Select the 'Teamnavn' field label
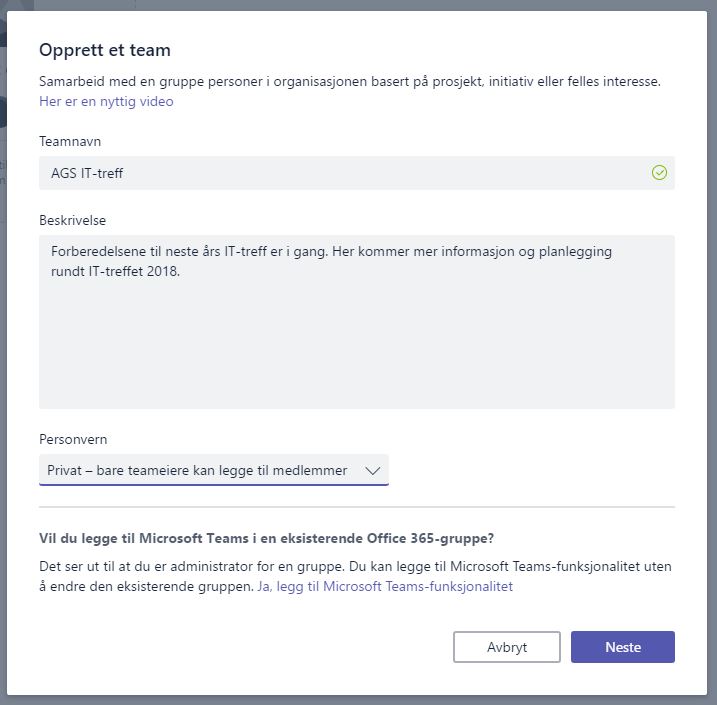 click(70, 141)
